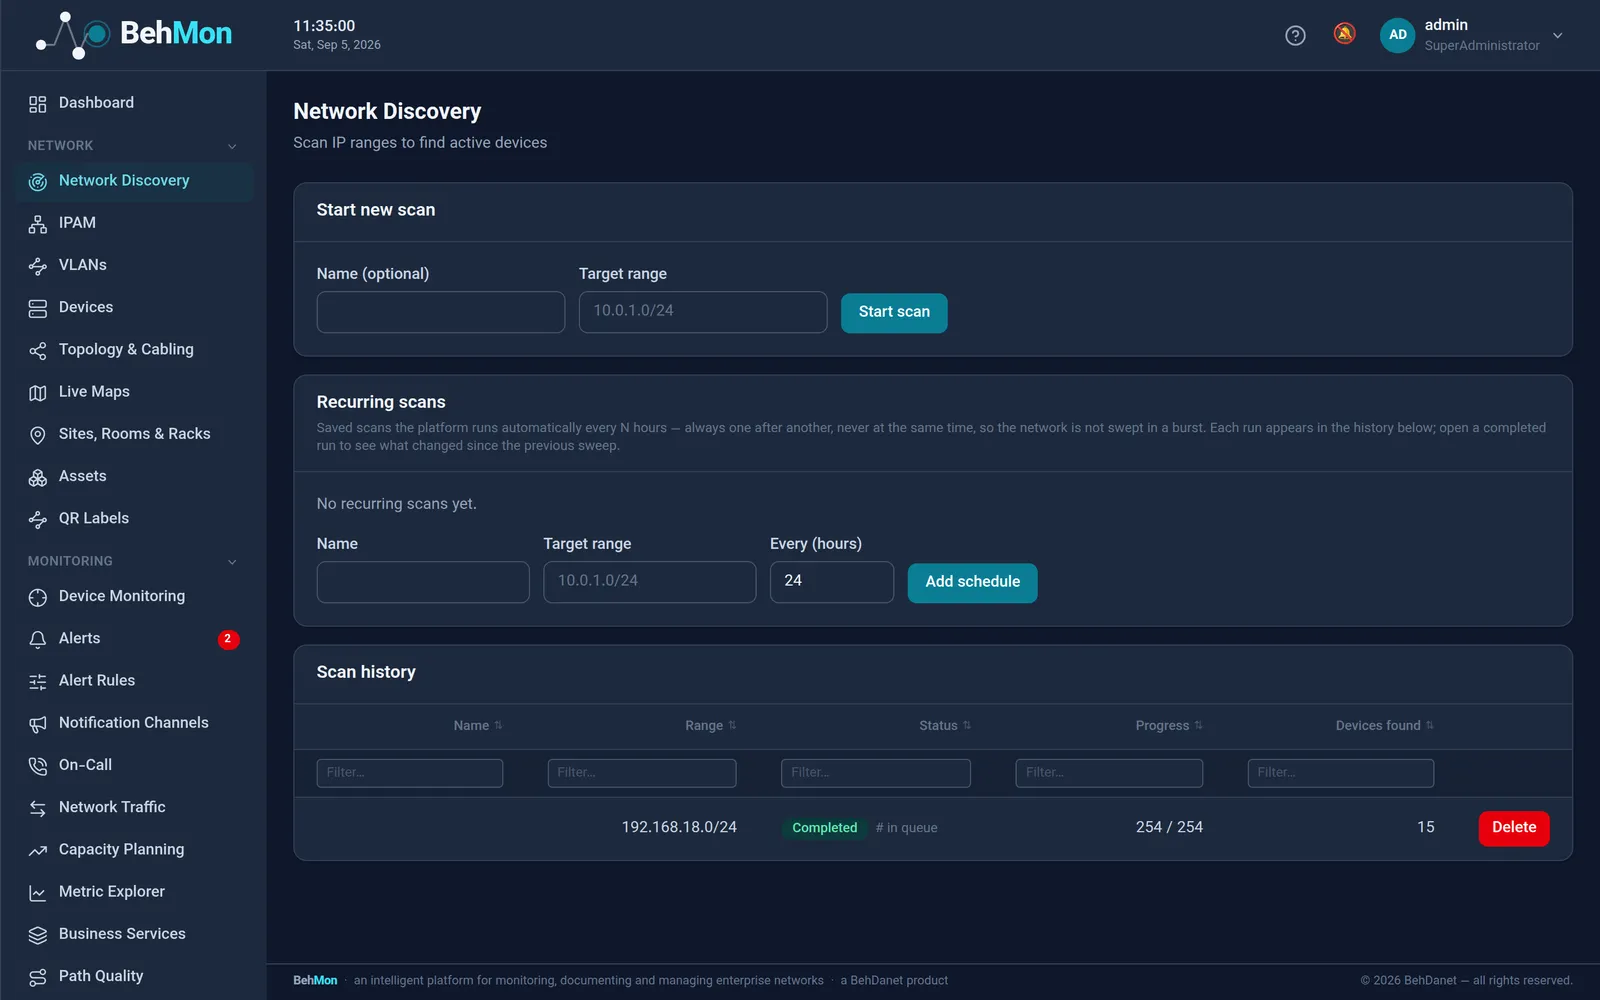The height and width of the screenshot is (1000, 1600).
Task: Click the Devices server icon
Action: click(38, 308)
